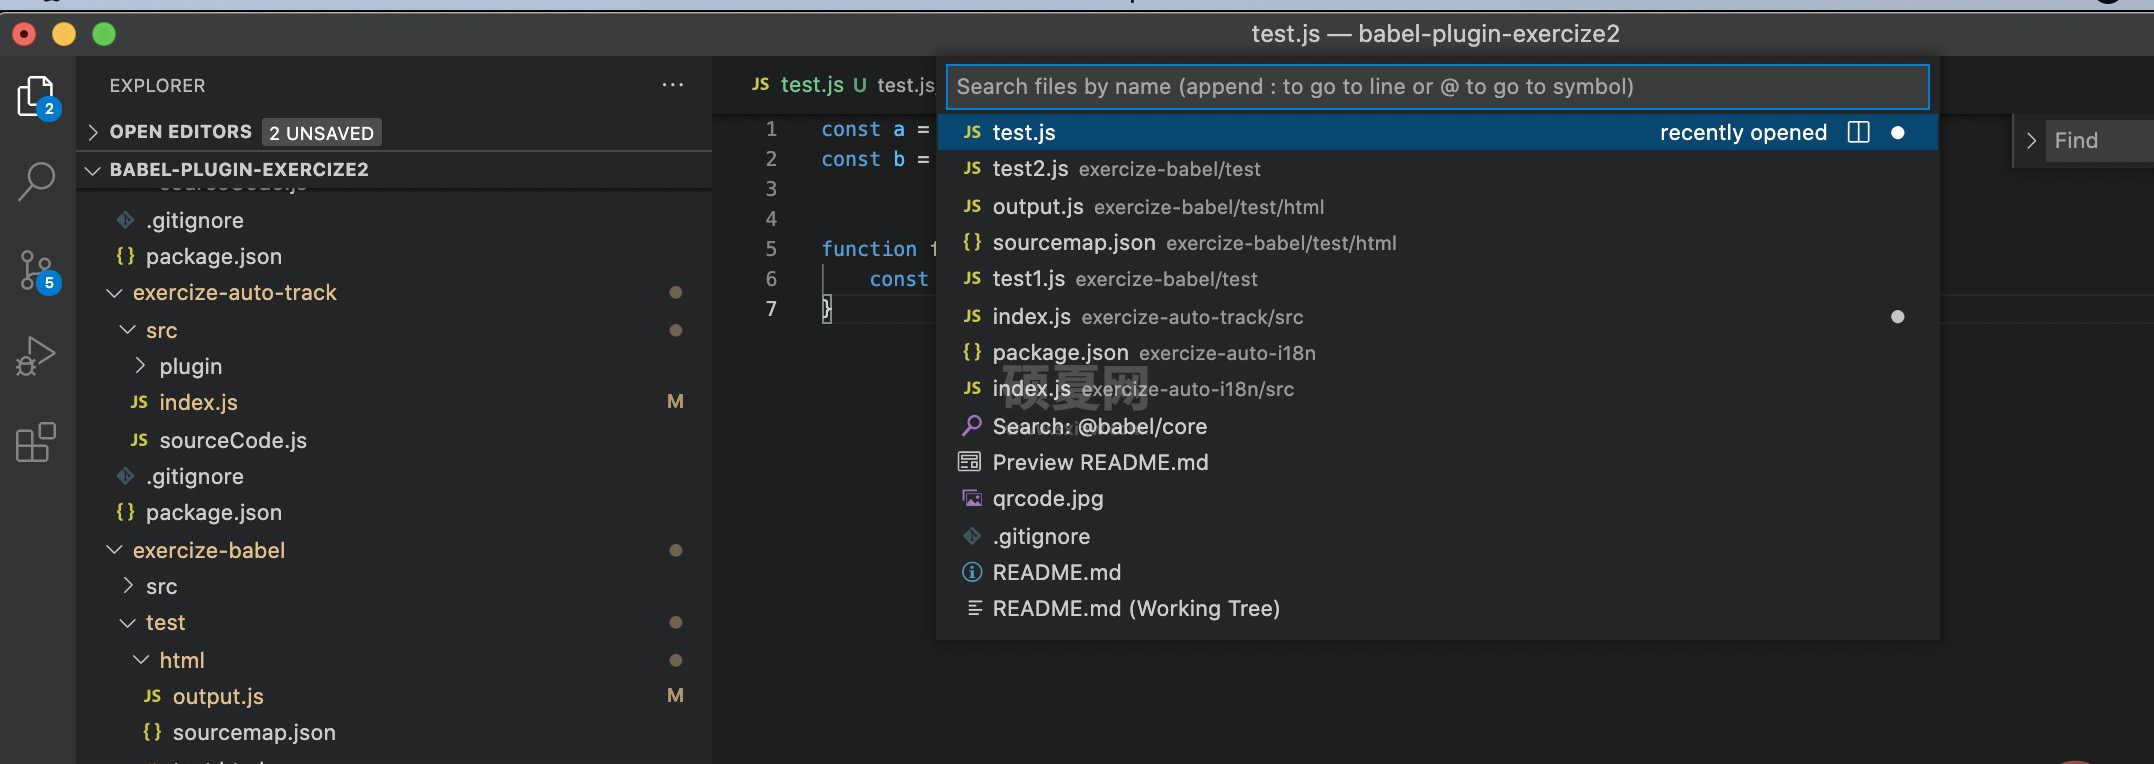The width and height of the screenshot is (2154, 764).
Task: Collapse the html folder
Action: (141, 660)
